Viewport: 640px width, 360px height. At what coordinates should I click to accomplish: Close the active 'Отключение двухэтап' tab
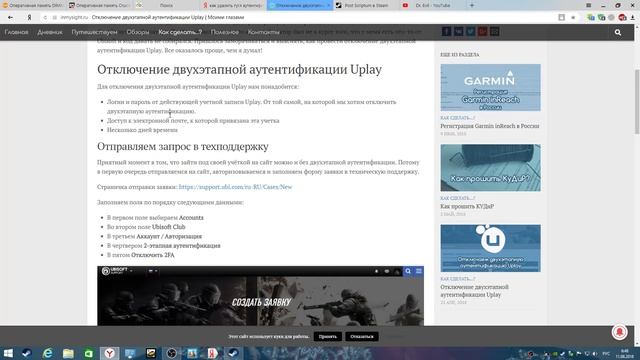pos(329,5)
